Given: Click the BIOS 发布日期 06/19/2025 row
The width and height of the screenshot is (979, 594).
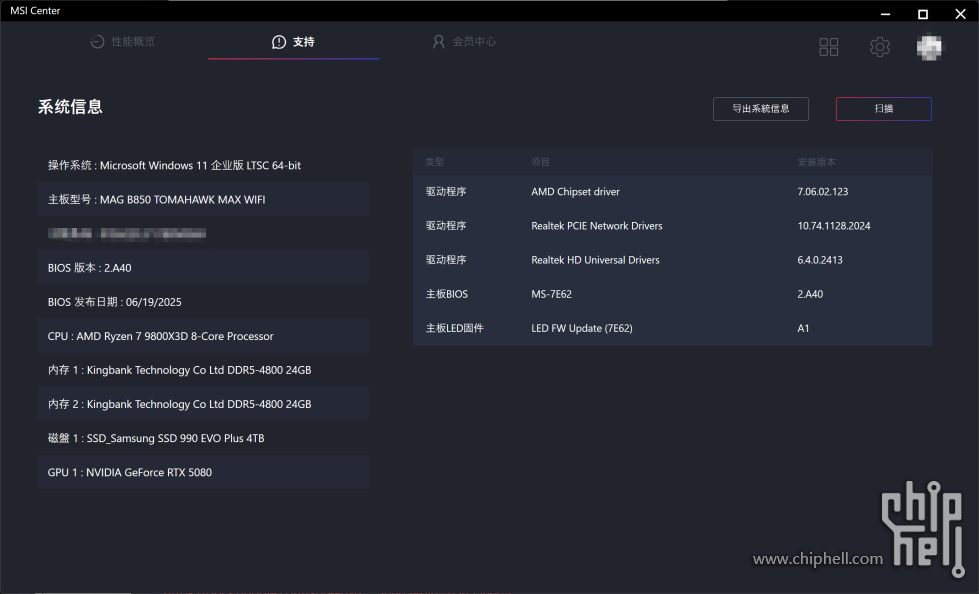Looking at the screenshot, I should tap(203, 302).
